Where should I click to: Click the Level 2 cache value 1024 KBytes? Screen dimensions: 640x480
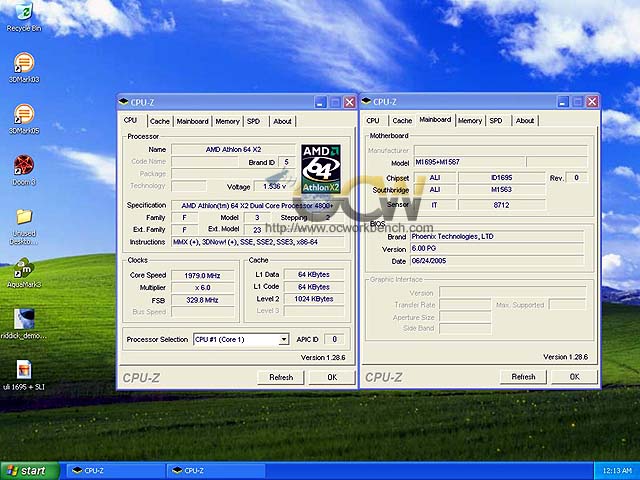[x=314, y=299]
